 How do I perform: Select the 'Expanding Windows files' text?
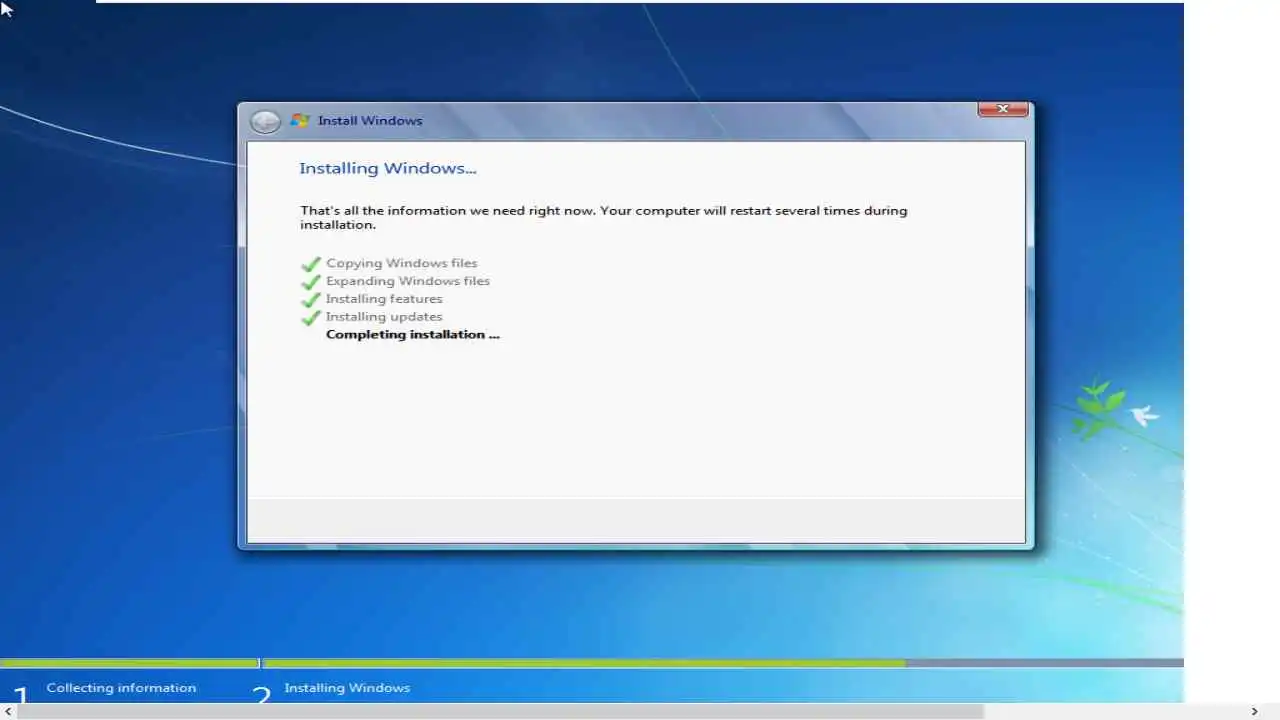click(407, 281)
